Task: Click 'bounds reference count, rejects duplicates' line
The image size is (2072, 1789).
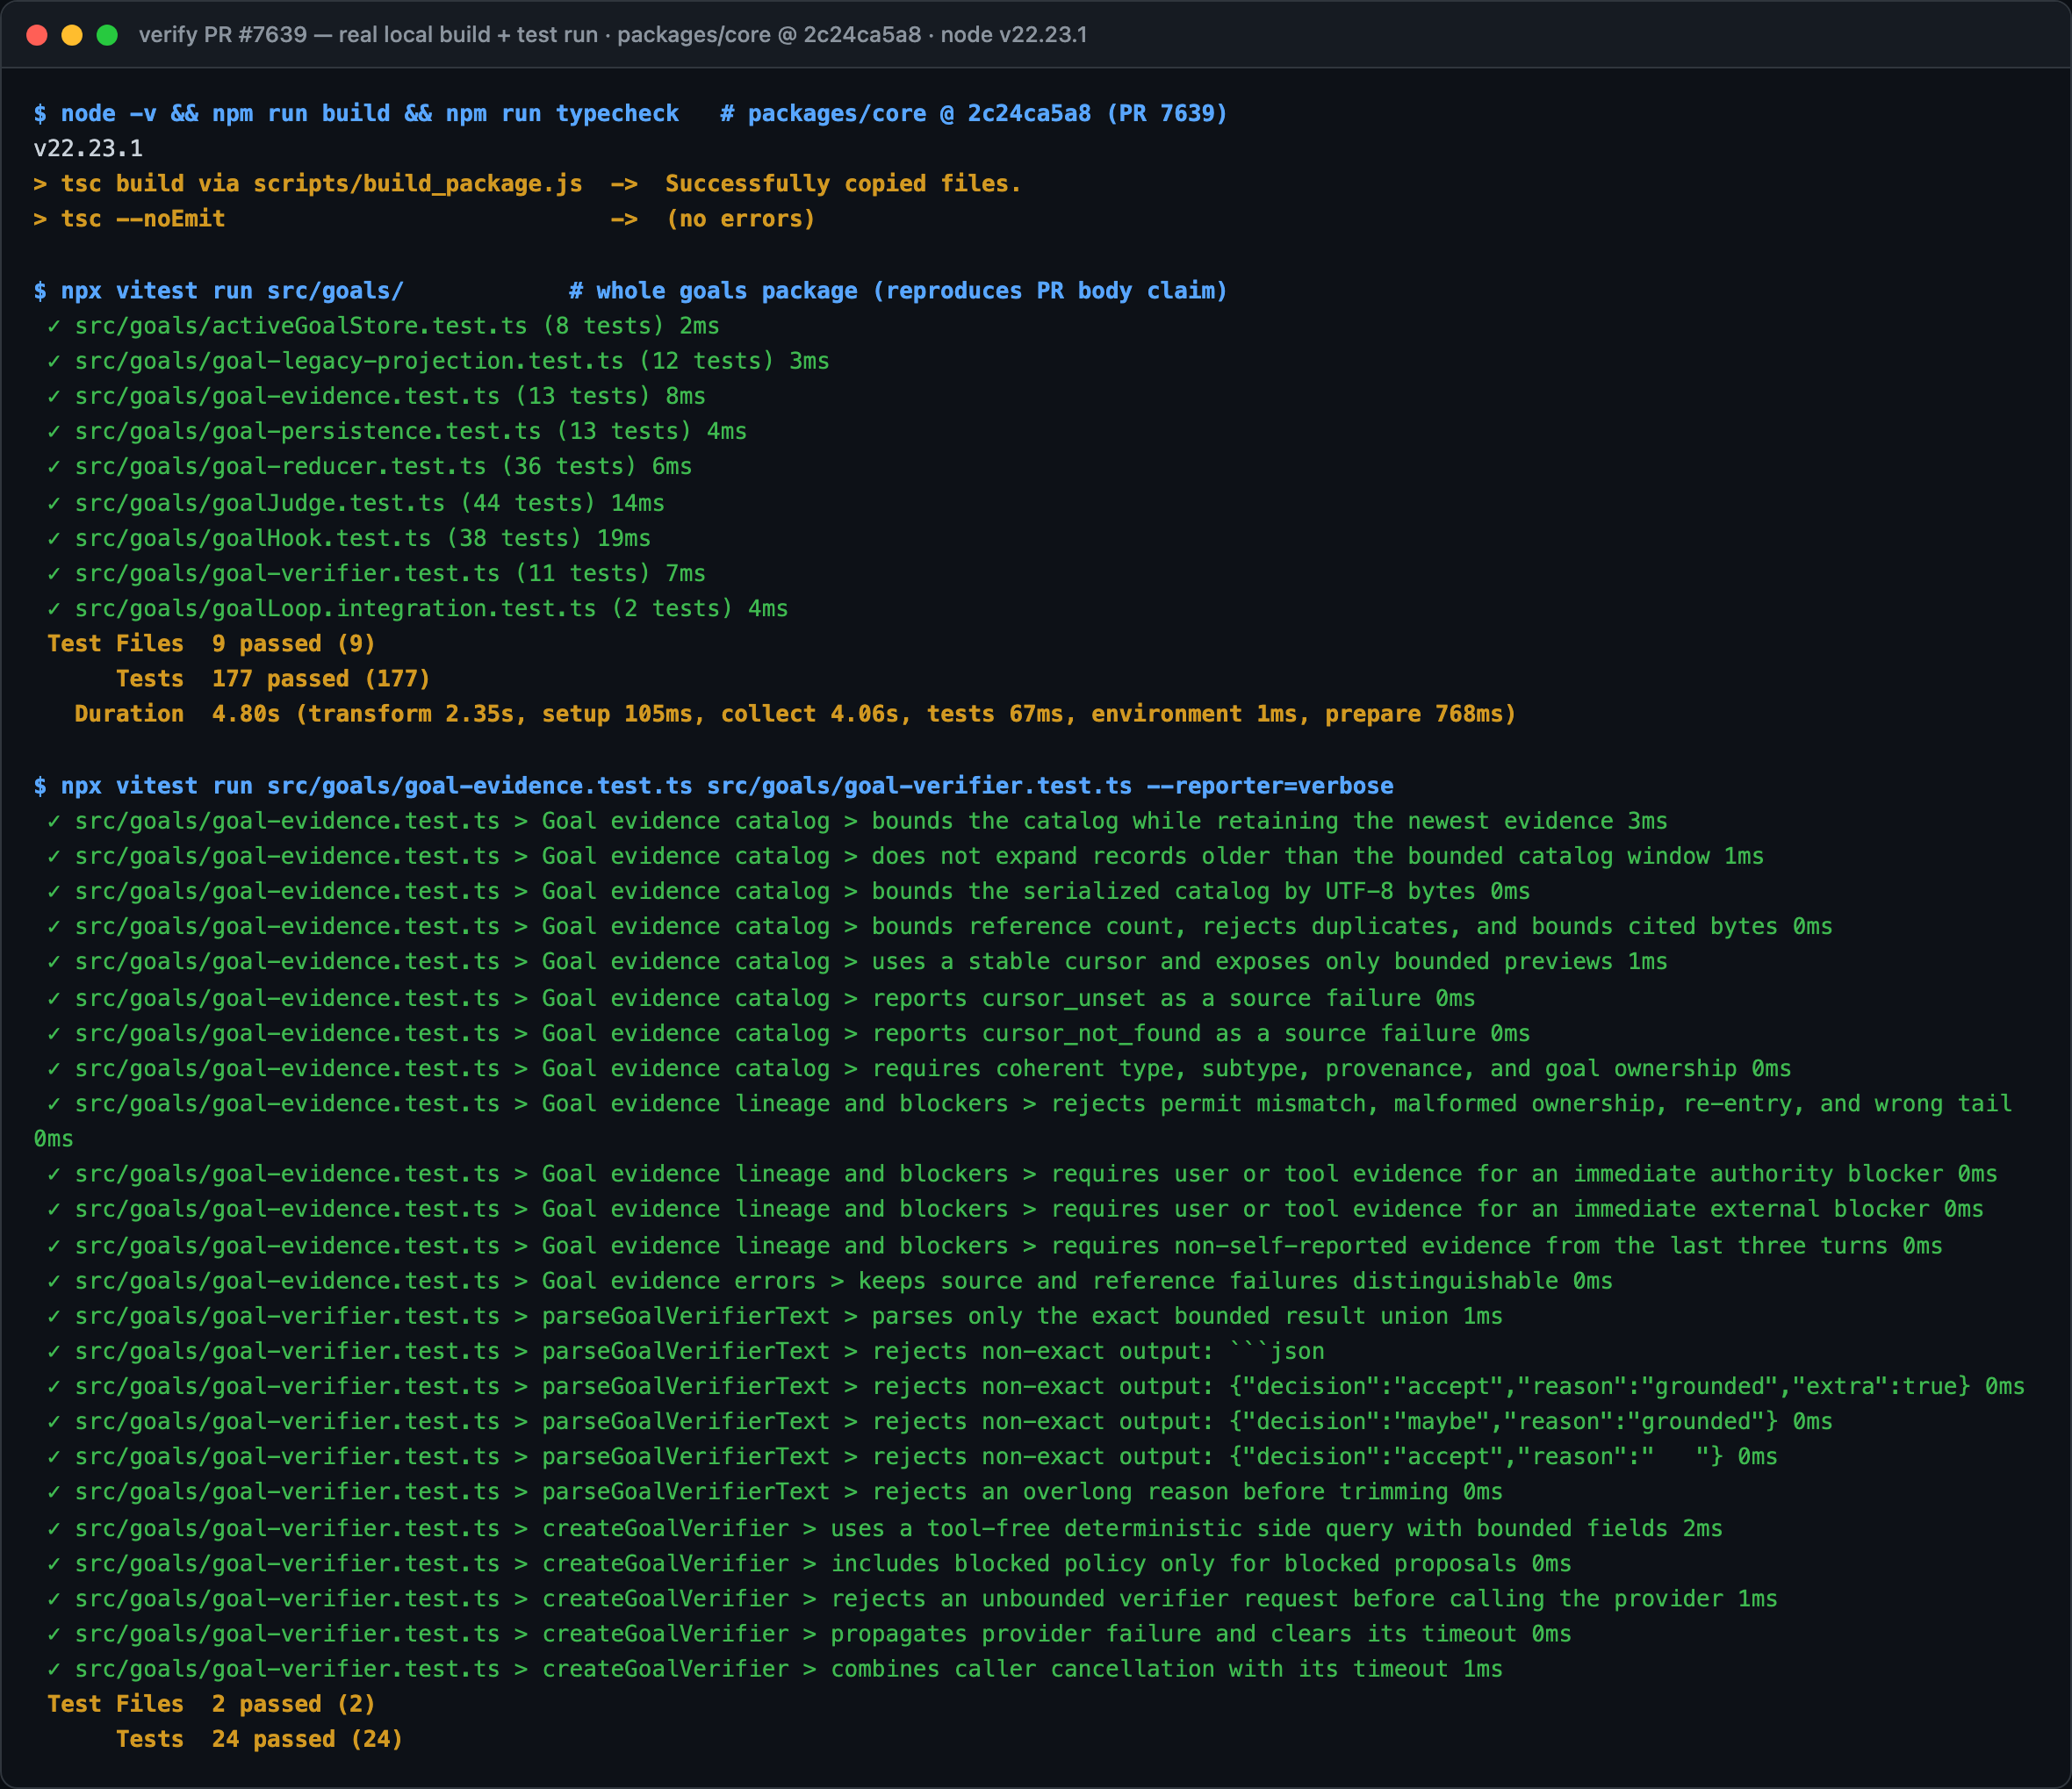Action: click(940, 925)
